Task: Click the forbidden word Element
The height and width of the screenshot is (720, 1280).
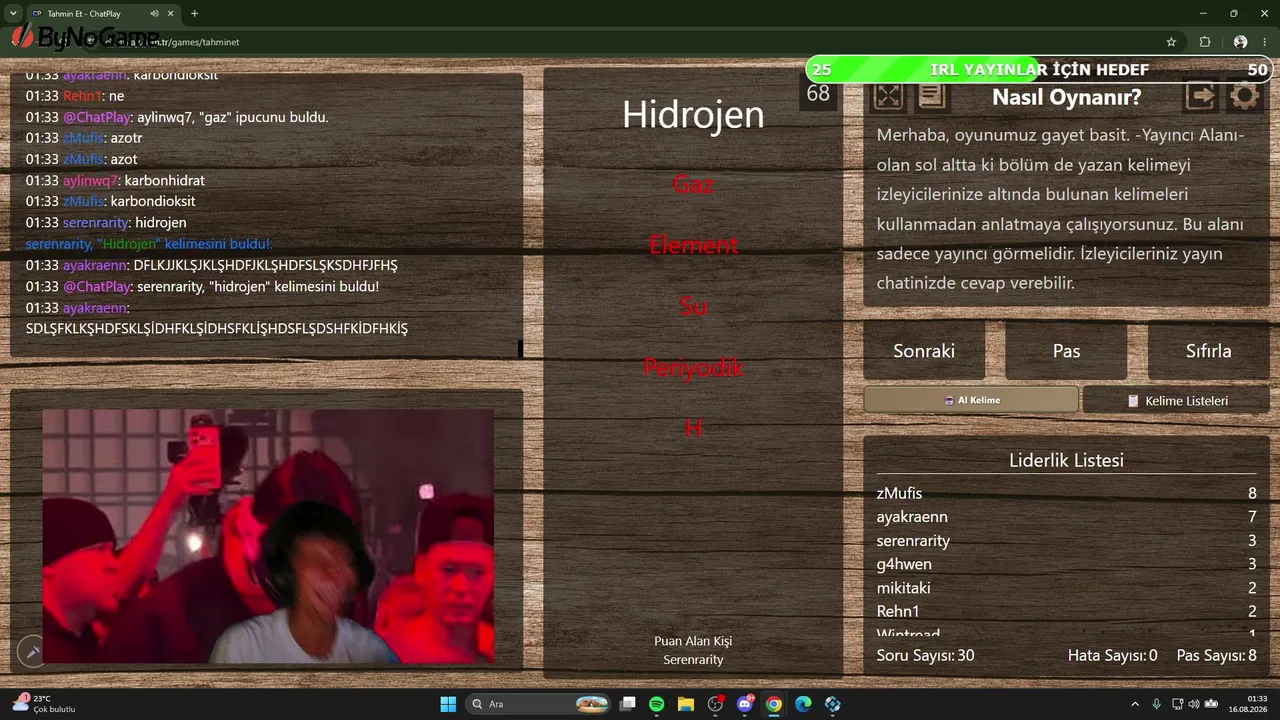Action: pyautogui.click(x=693, y=245)
